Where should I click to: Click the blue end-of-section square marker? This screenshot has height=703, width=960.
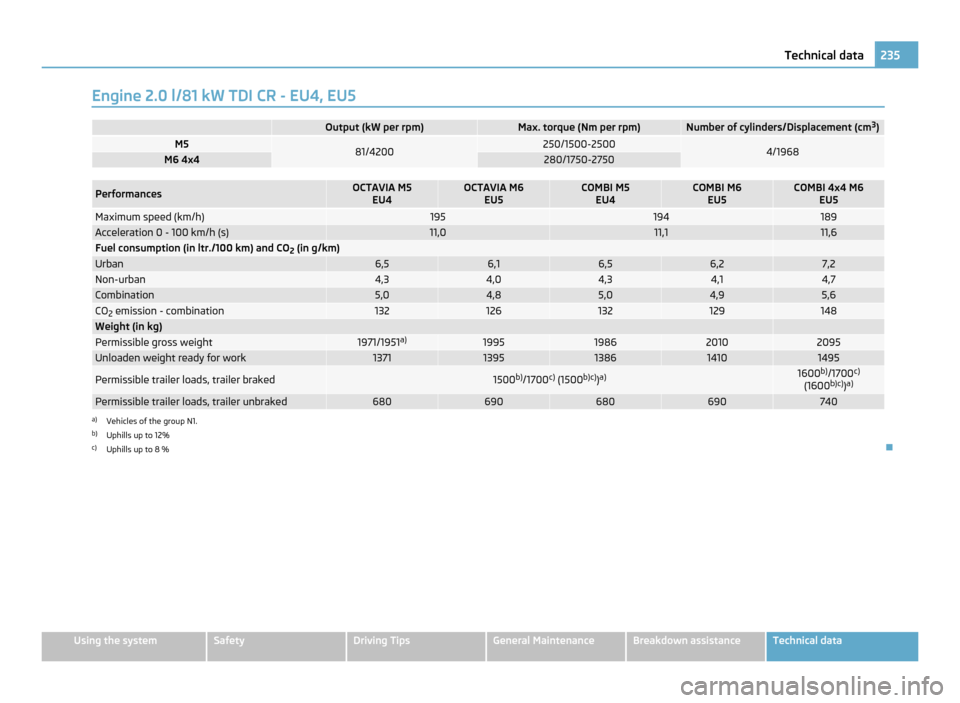coord(889,448)
